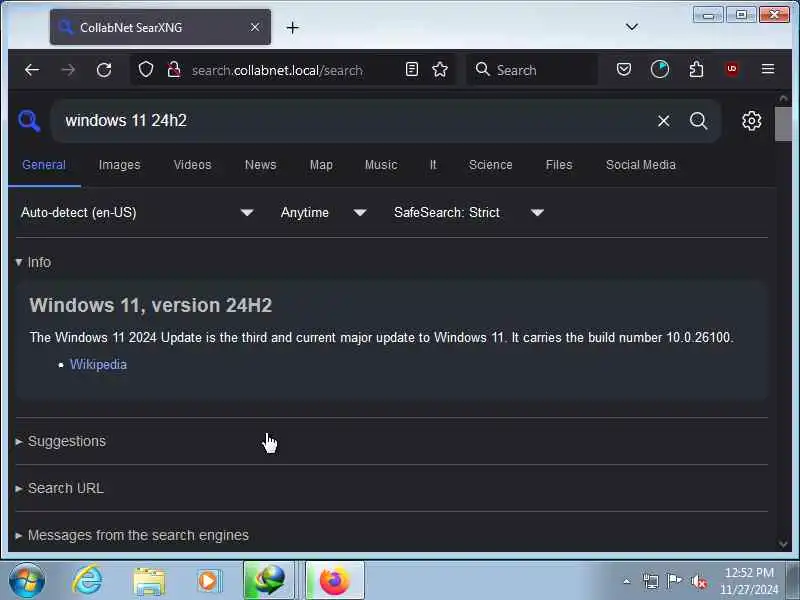Open the Action Center flag icon
800x600 pixels.
674,581
